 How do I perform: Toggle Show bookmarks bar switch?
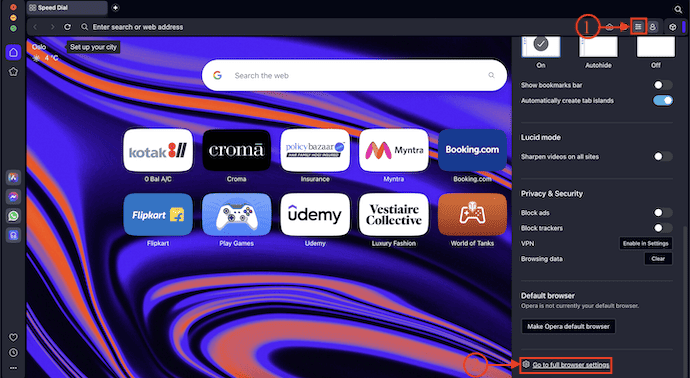pos(662,85)
